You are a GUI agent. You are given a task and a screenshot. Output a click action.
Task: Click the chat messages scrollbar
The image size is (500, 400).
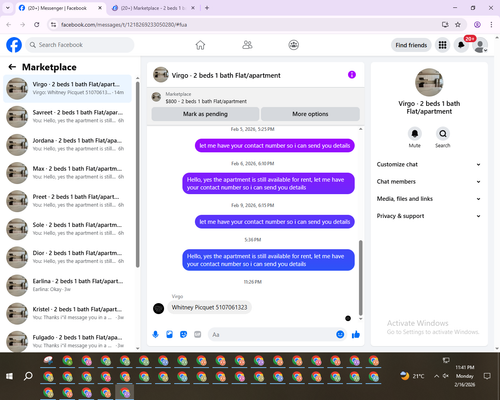point(360,277)
